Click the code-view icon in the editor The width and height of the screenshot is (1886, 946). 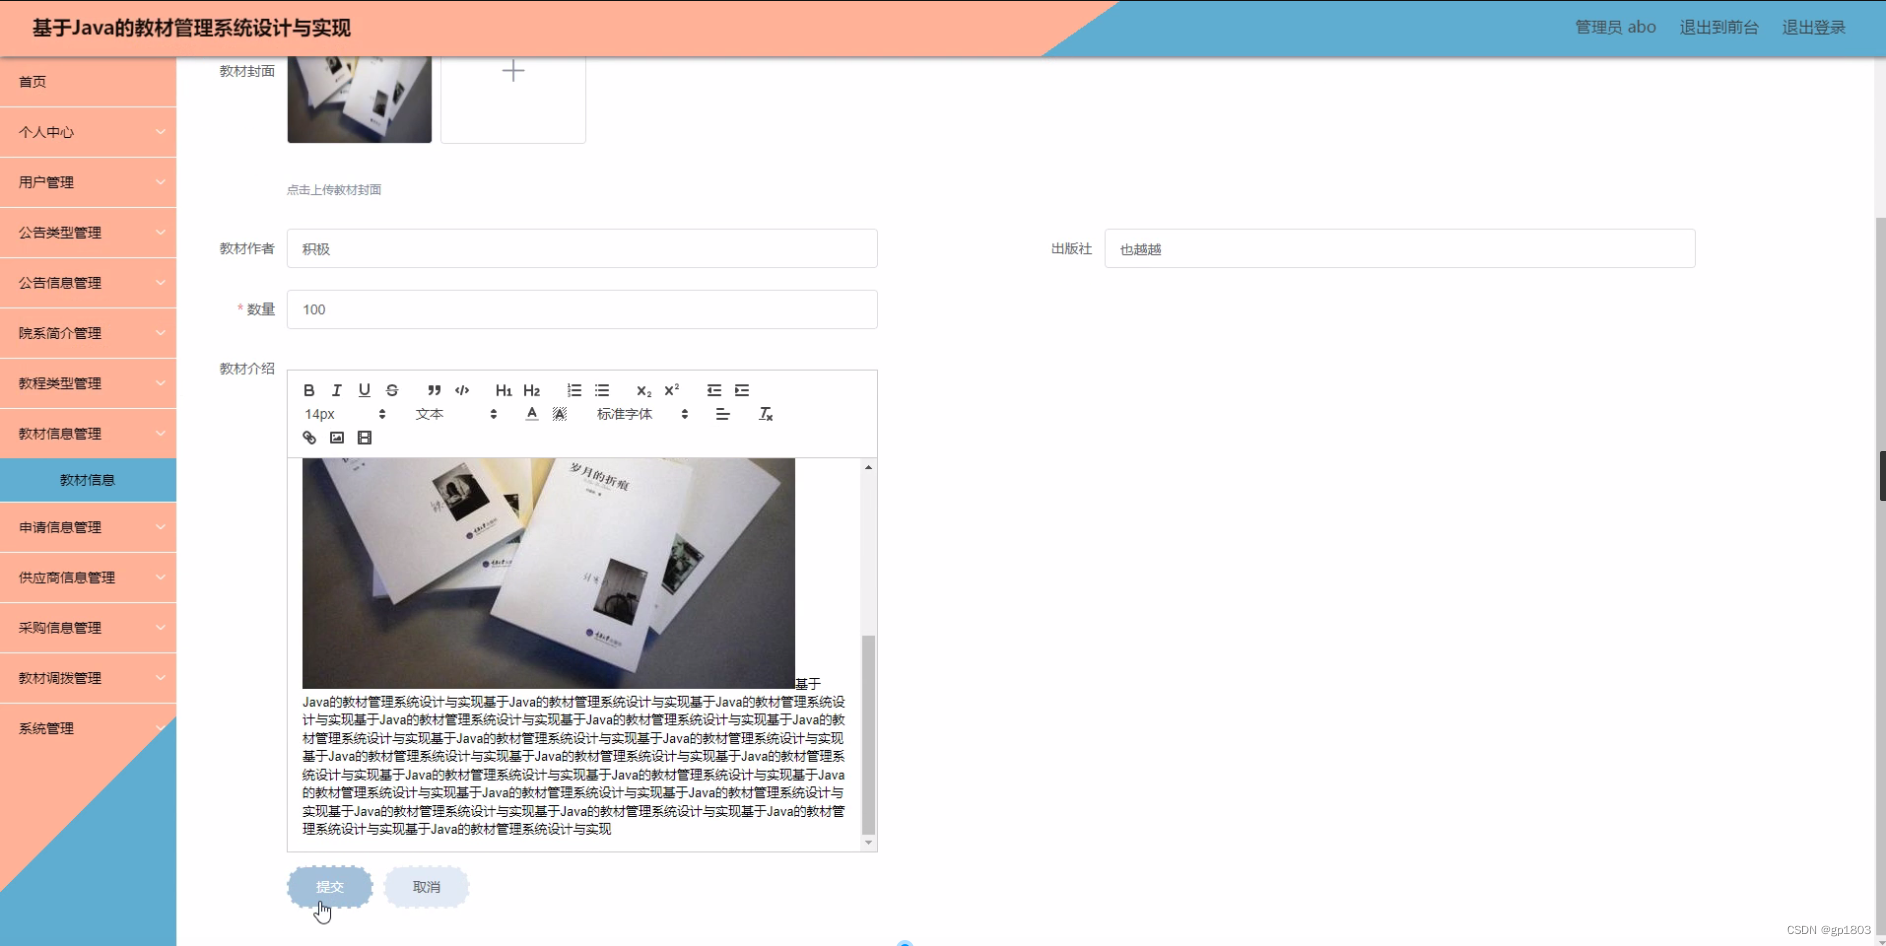(x=461, y=390)
